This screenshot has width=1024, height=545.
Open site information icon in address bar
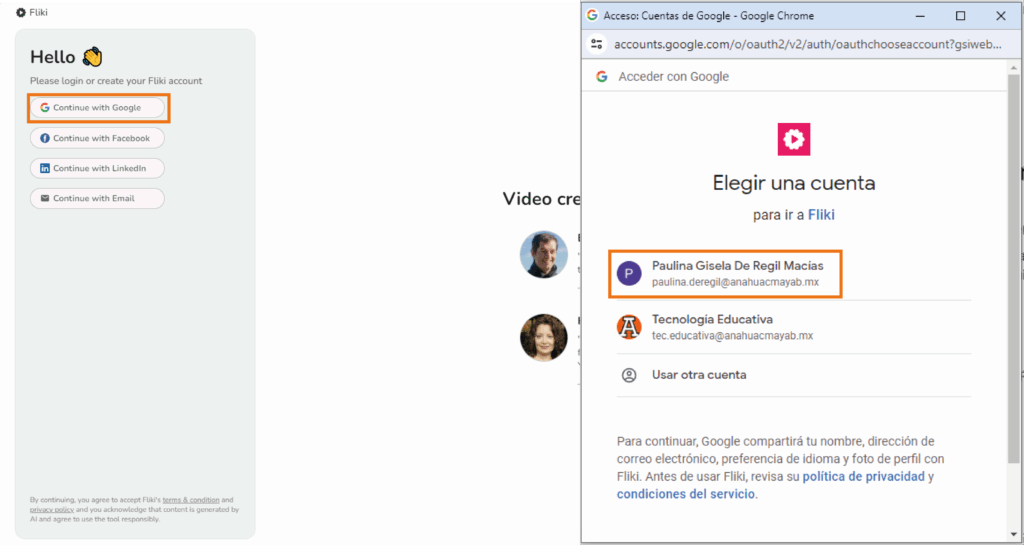[598, 44]
